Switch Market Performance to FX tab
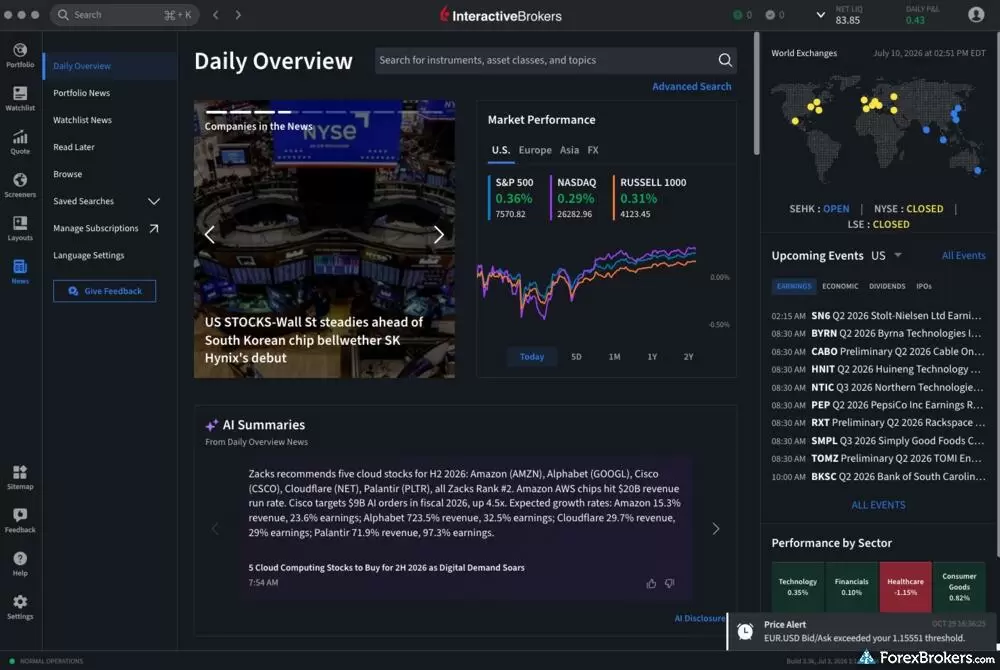 (x=593, y=150)
